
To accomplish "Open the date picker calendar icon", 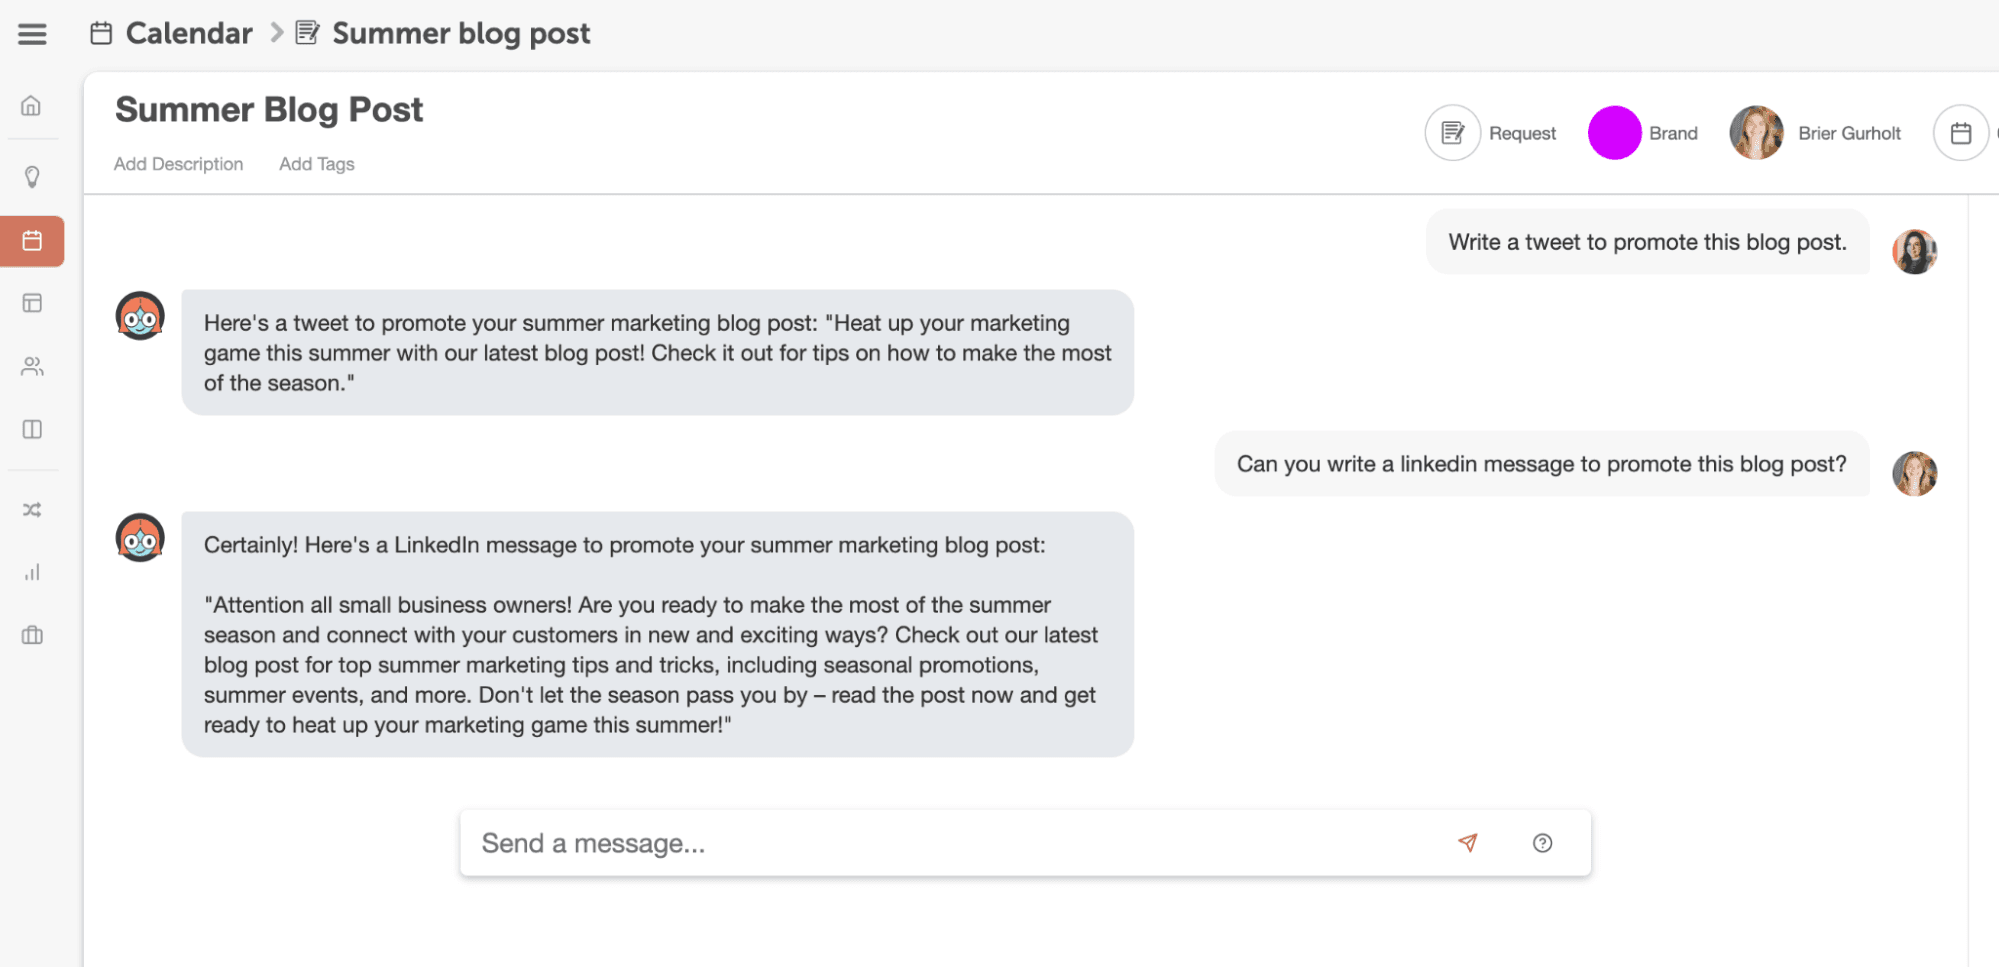I will pyautogui.click(x=1960, y=133).
